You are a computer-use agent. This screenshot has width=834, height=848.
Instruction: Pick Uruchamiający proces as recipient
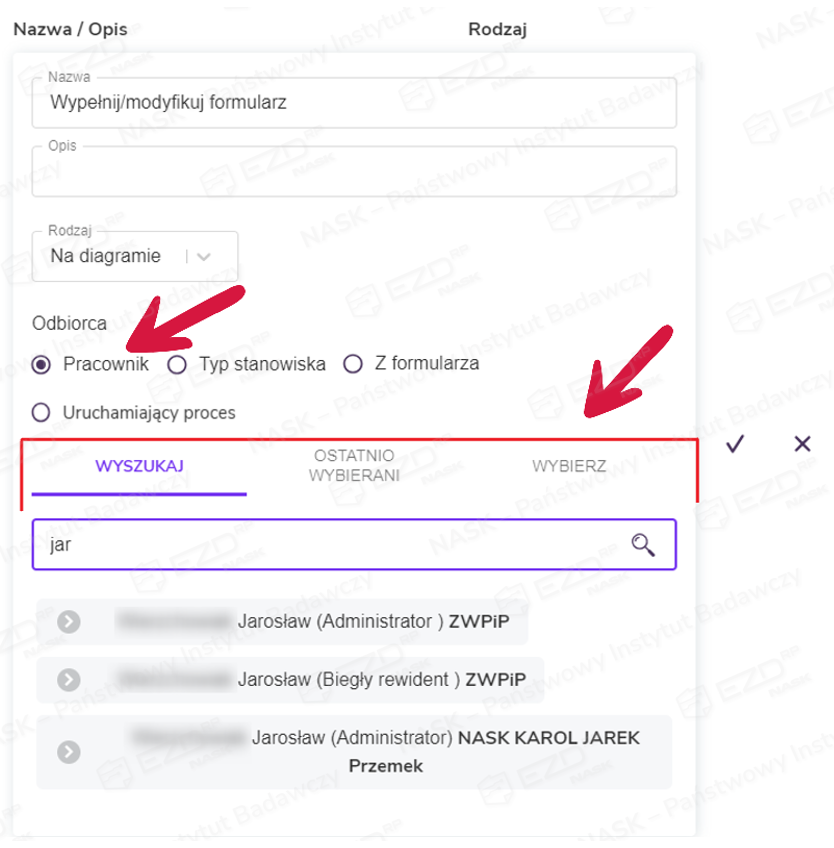point(41,412)
